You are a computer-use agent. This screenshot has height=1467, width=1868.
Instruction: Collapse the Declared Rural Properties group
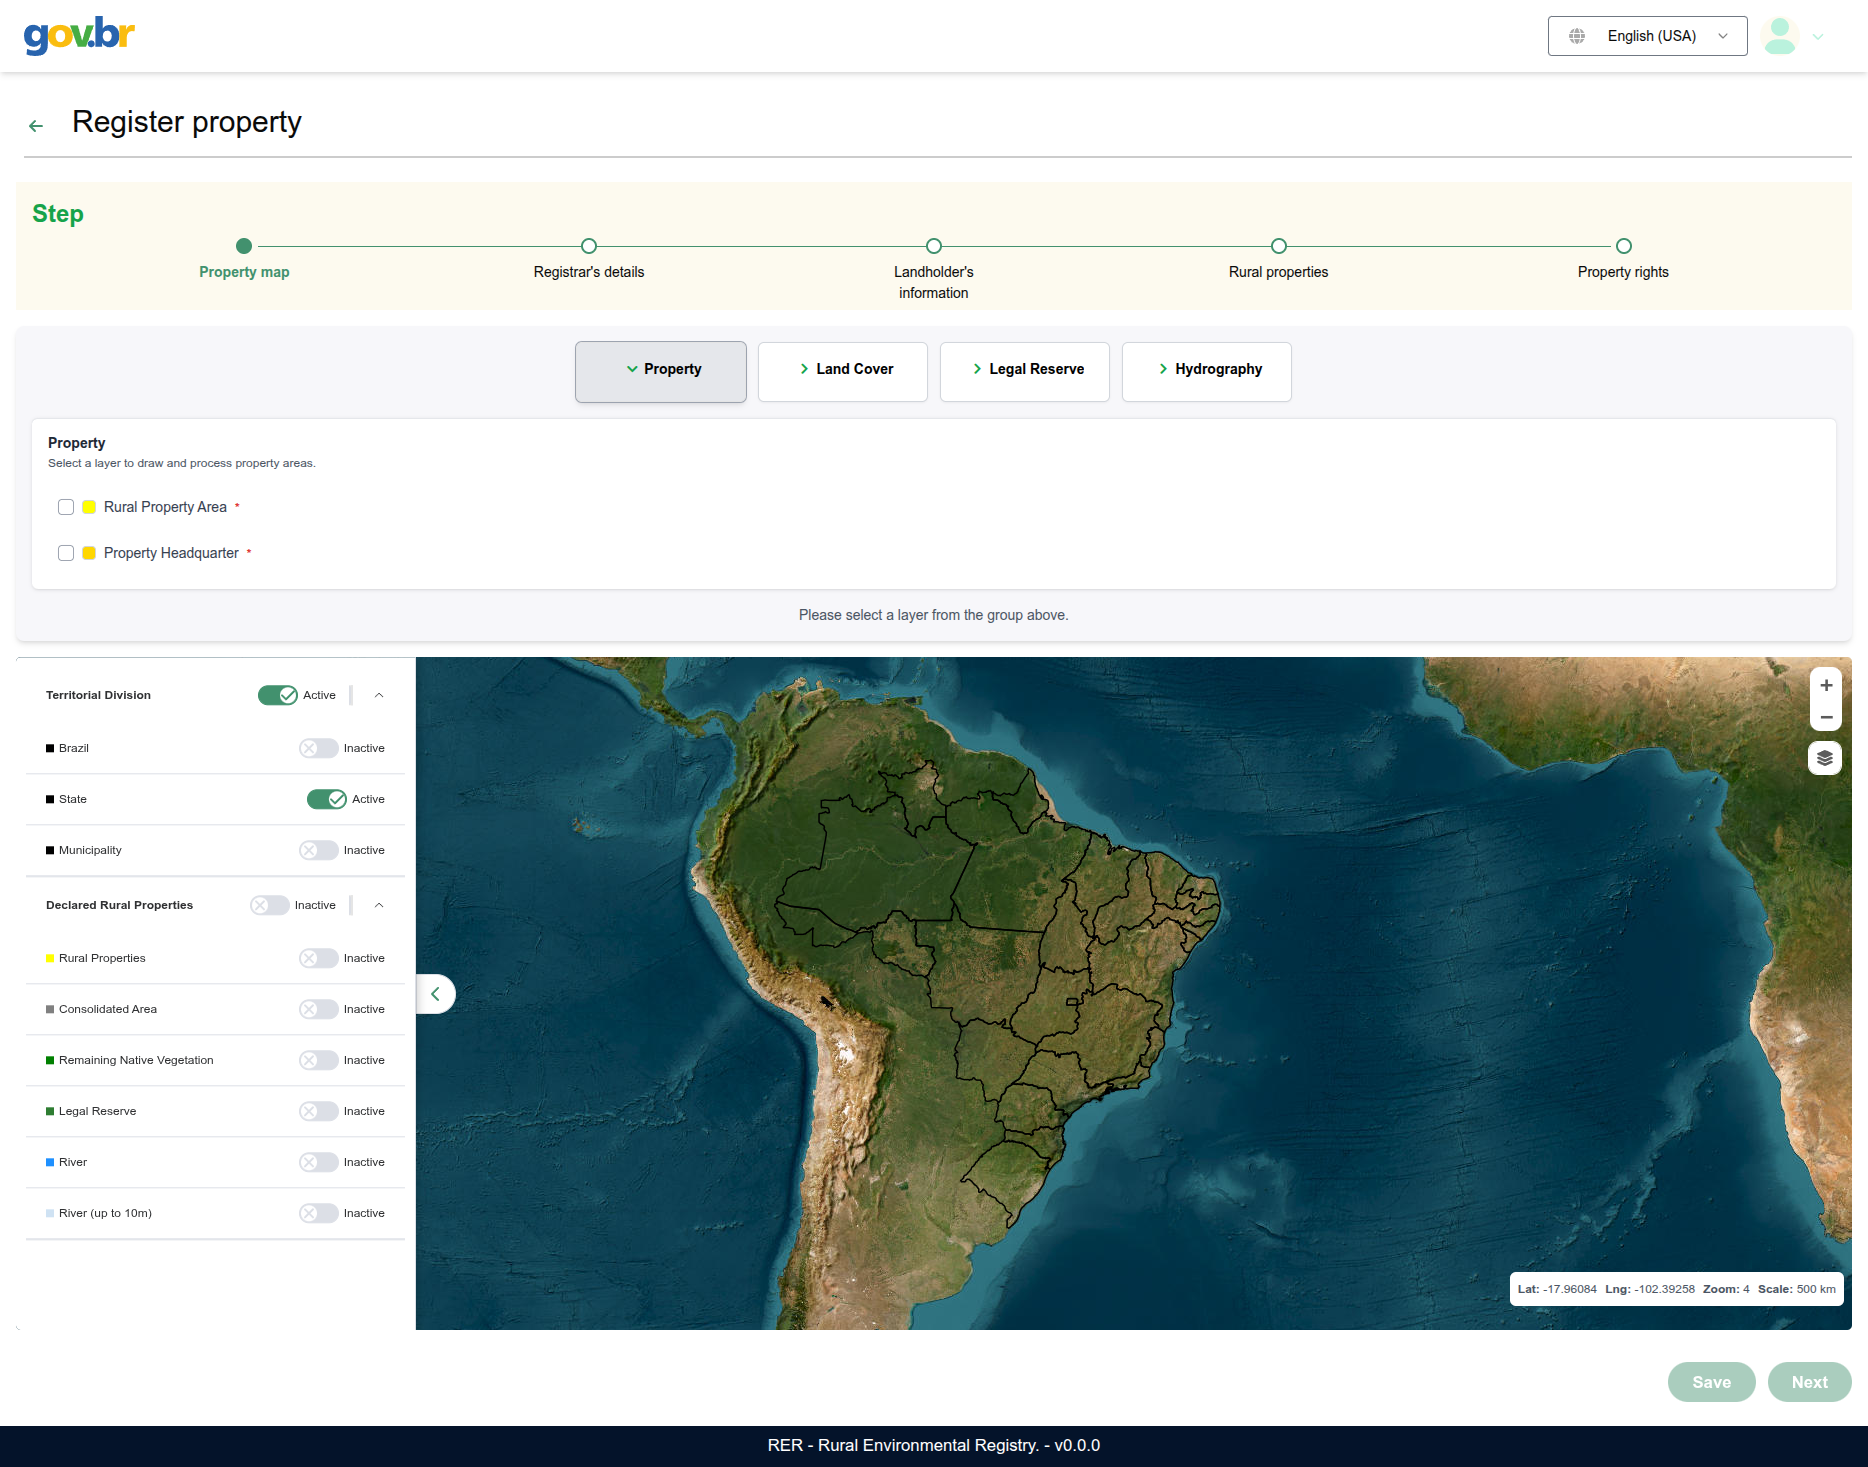(x=379, y=905)
